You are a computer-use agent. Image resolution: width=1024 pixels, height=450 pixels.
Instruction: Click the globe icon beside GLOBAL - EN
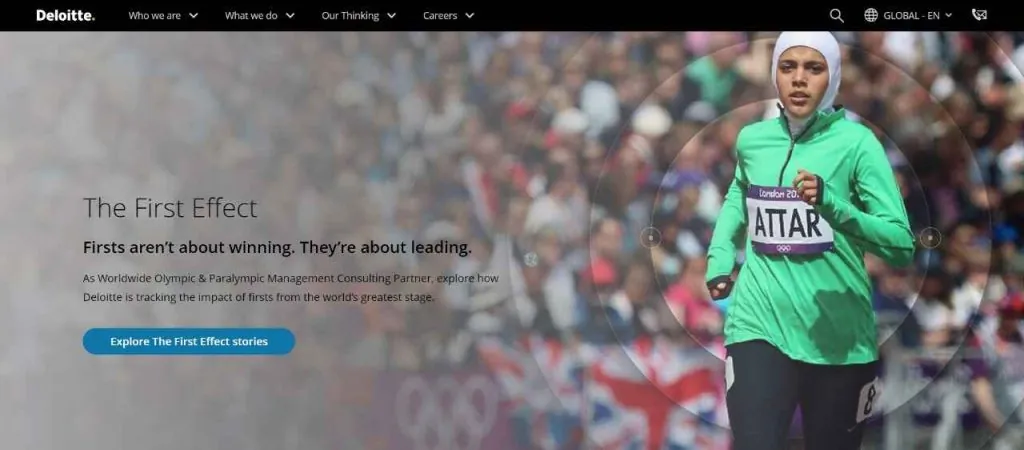coord(871,15)
